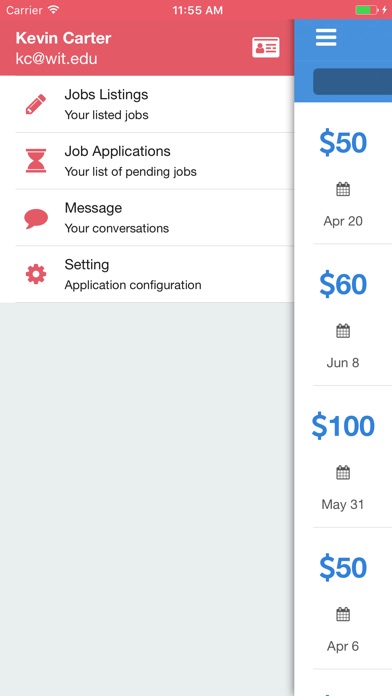Click the speech bubble Message icon
This screenshot has width=392, height=696.
[x=36, y=218]
